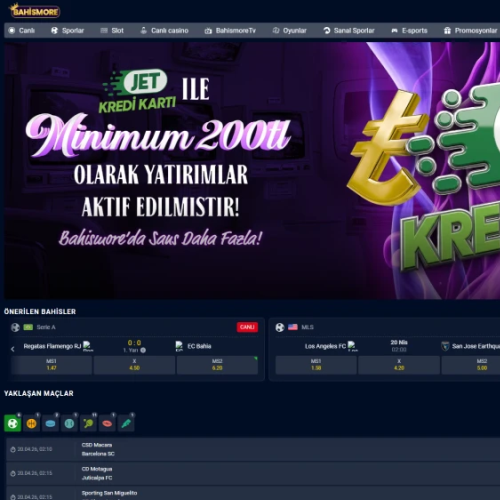
Task: Open the CSD Macara vs Barcelona SC match
Action: point(253,449)
